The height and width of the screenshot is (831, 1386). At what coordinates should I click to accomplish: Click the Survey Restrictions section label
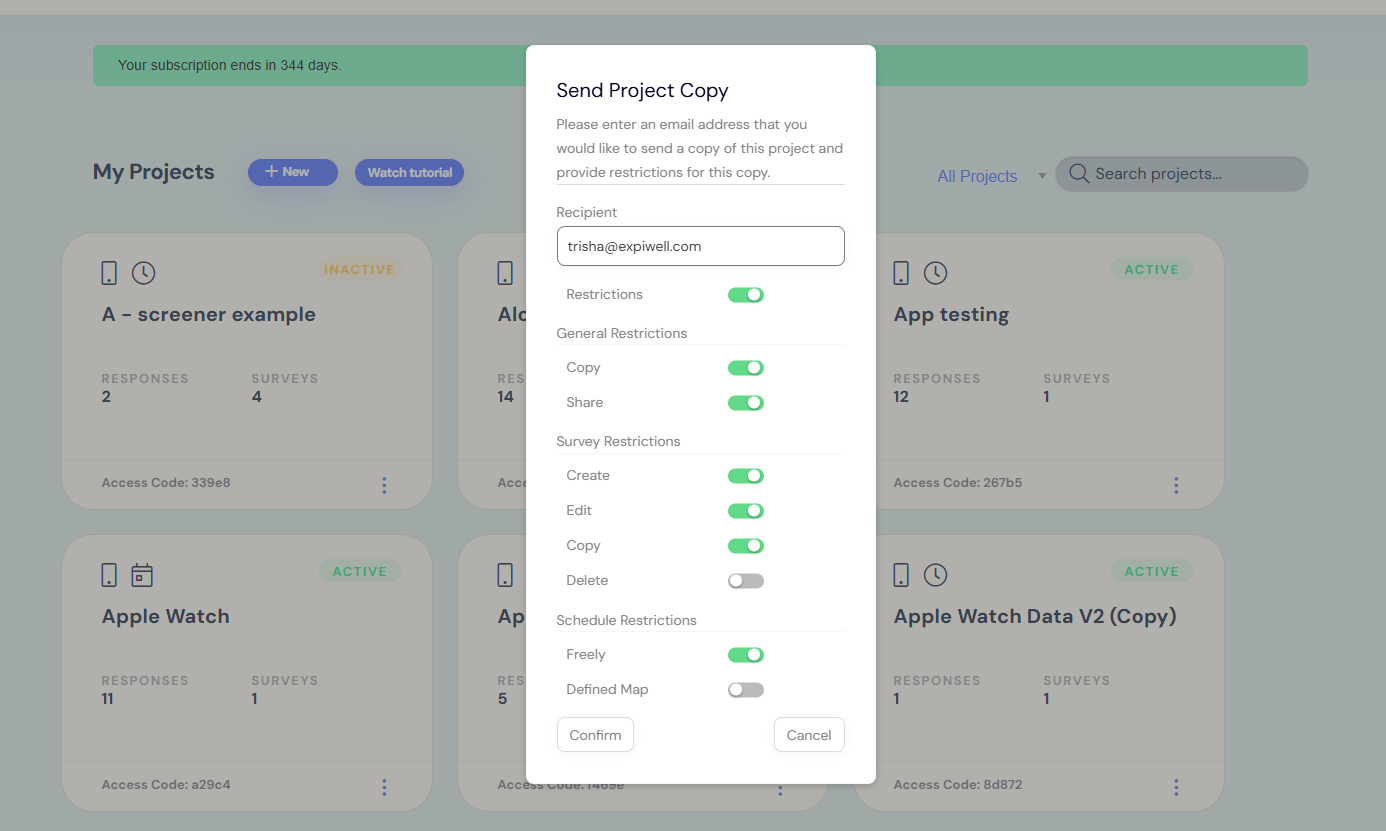pyautogui.click(x=618, y=441)
